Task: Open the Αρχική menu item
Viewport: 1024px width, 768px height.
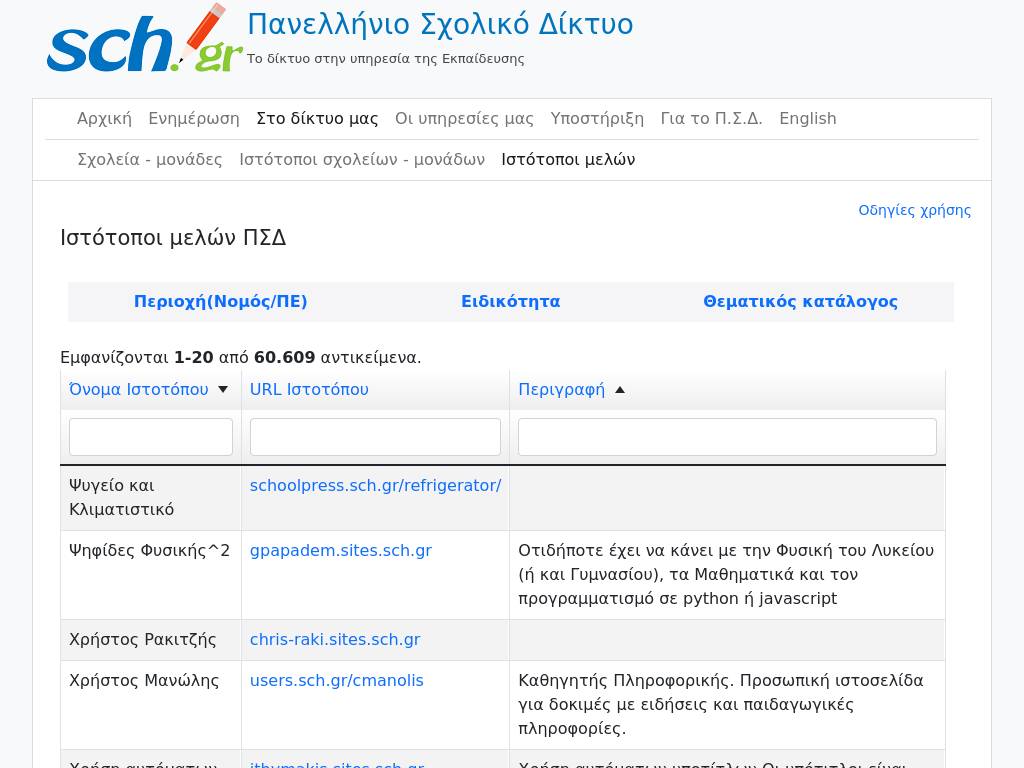Action: click(104, 118)
